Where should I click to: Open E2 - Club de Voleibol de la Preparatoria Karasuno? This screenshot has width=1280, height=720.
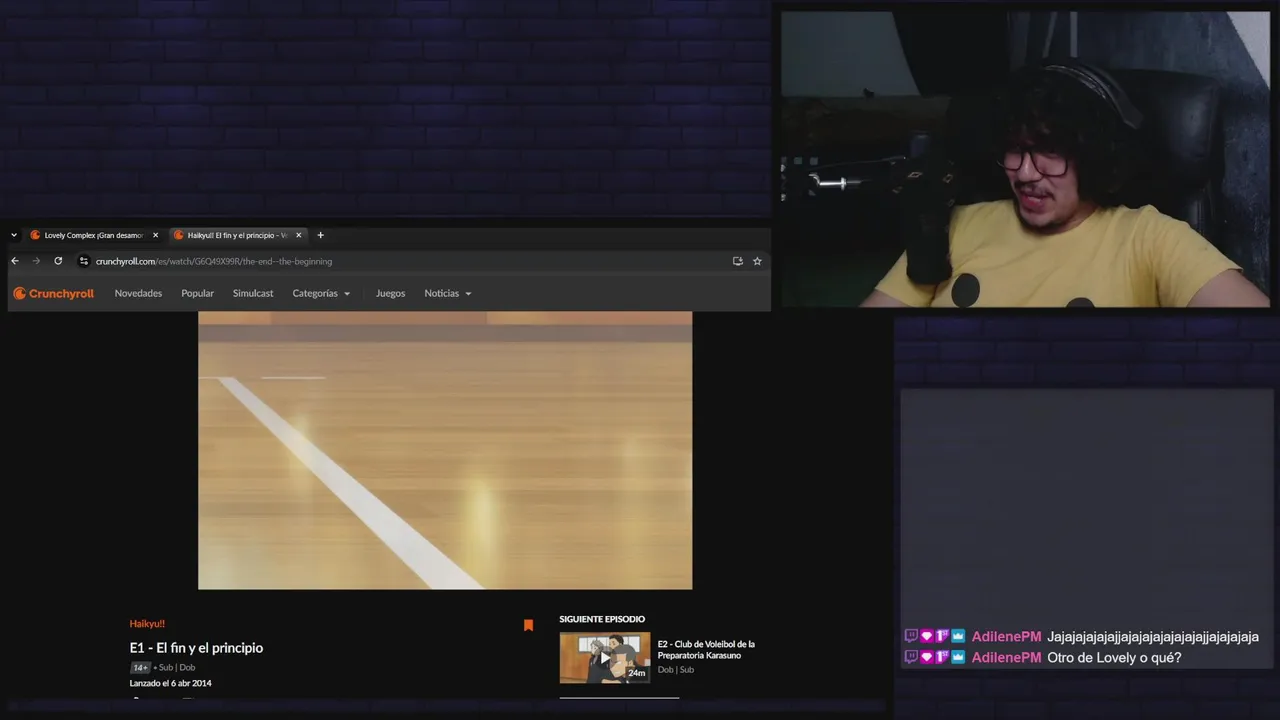point(706,650)
